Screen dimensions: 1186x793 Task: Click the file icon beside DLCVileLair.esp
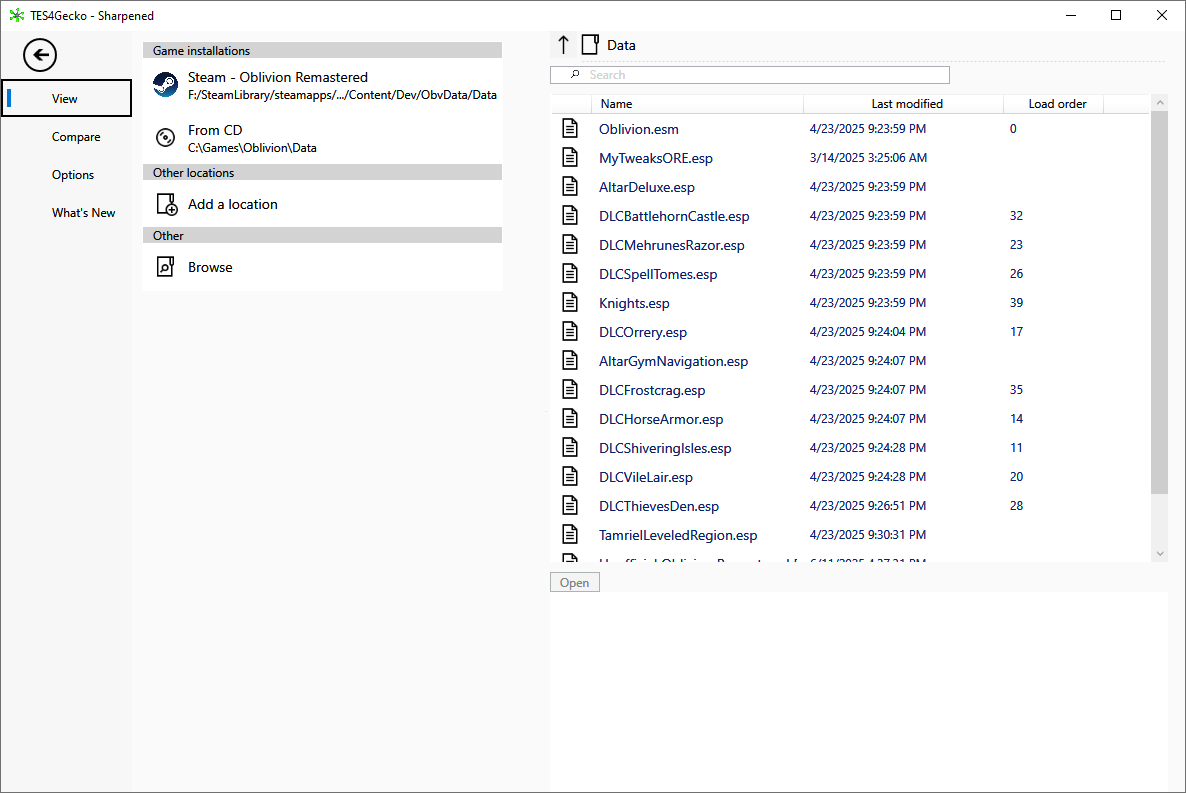(x=570, y=477)
